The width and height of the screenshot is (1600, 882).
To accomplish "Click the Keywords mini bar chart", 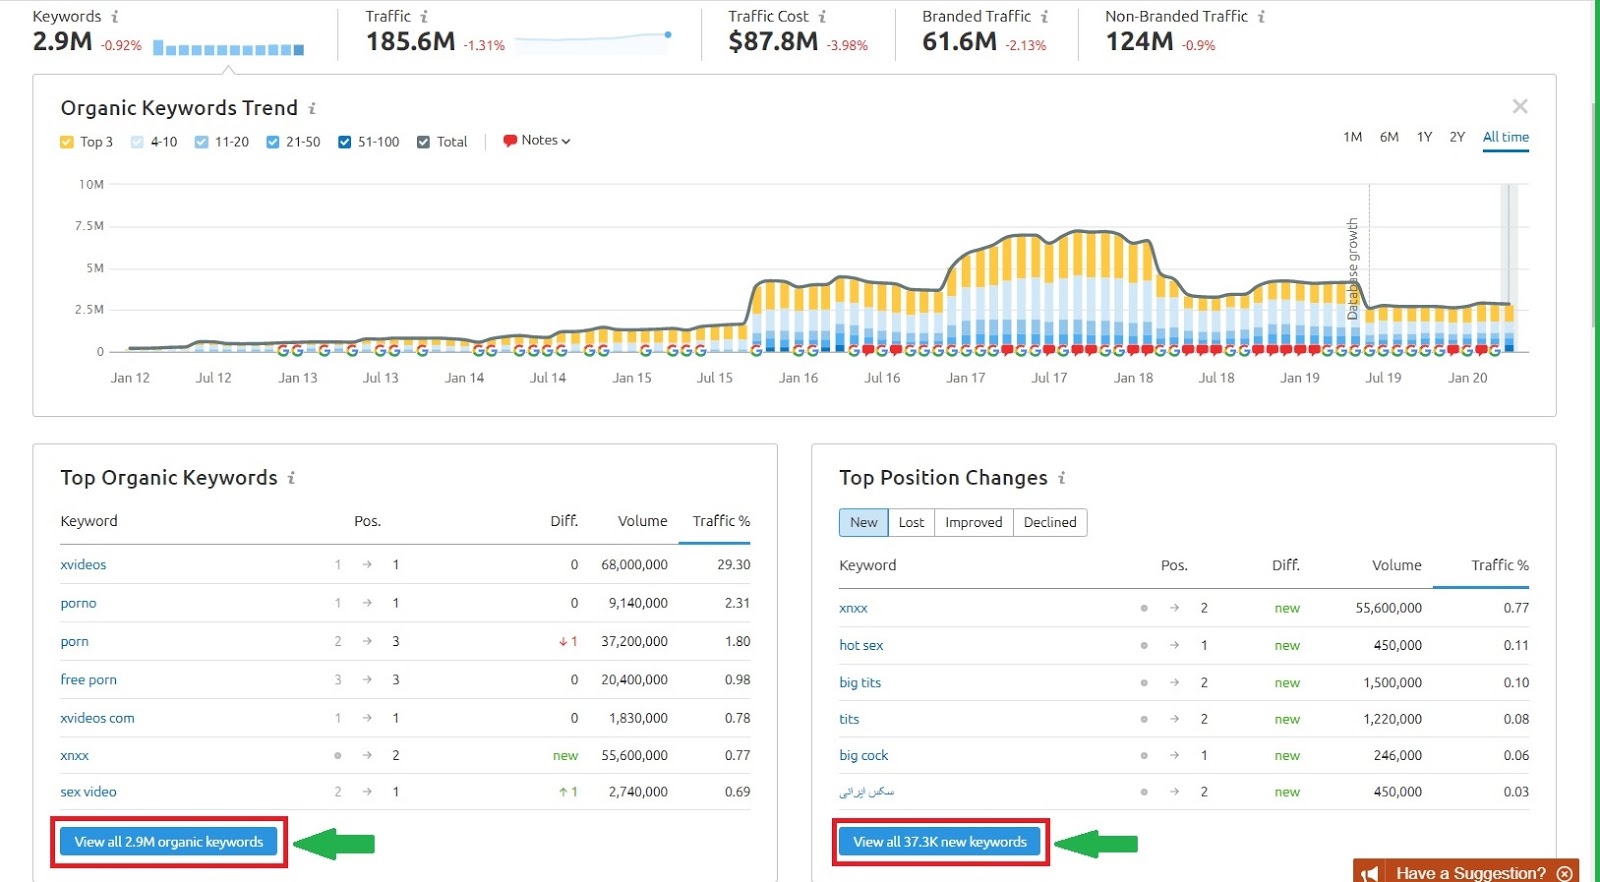I will (228, 49).
